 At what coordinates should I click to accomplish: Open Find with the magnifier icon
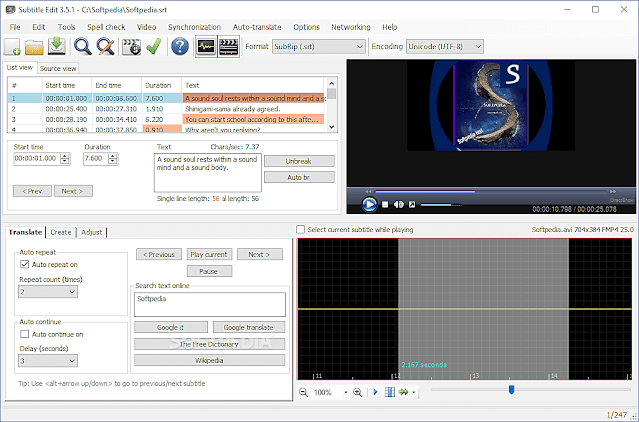[x=82, y=46]
